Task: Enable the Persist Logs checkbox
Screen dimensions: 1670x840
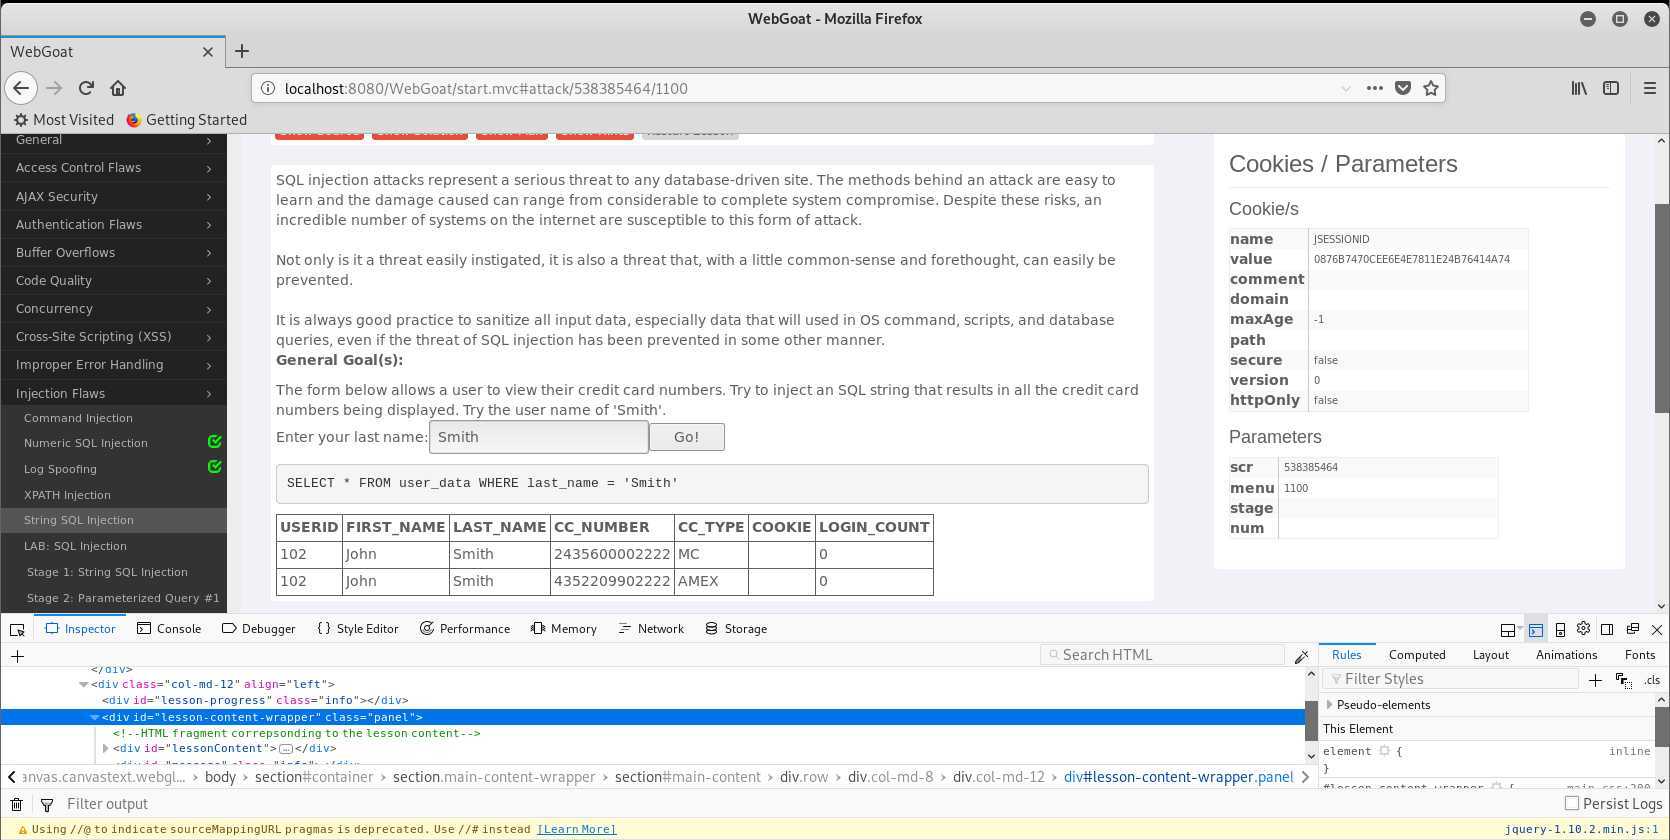Action: [x=1572, y=803]
